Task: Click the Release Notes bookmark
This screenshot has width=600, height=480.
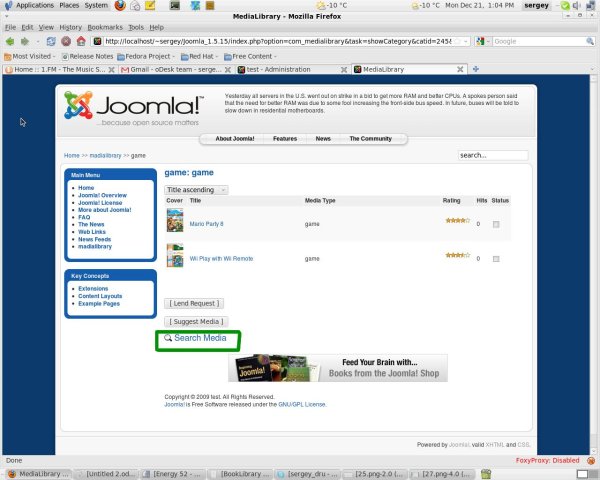Action: click(88, 57)
